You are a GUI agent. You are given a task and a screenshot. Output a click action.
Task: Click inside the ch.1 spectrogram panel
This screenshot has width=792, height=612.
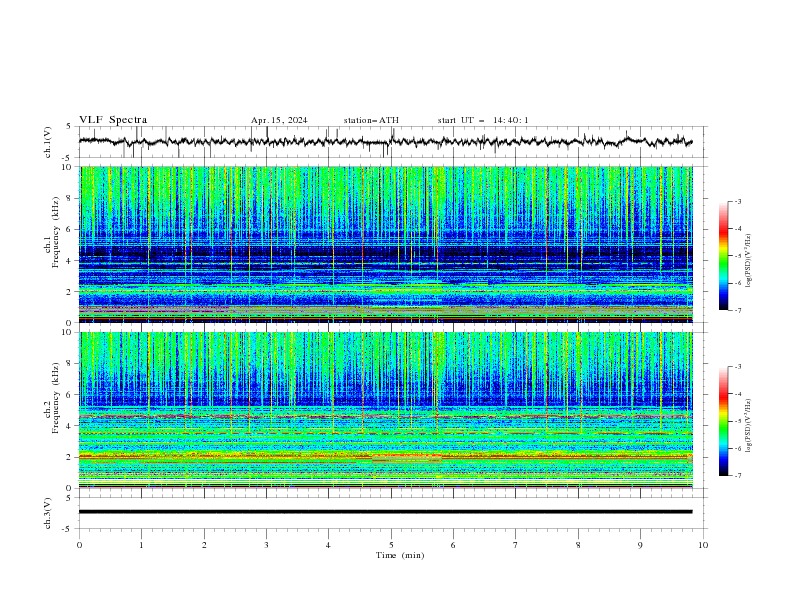386,244
